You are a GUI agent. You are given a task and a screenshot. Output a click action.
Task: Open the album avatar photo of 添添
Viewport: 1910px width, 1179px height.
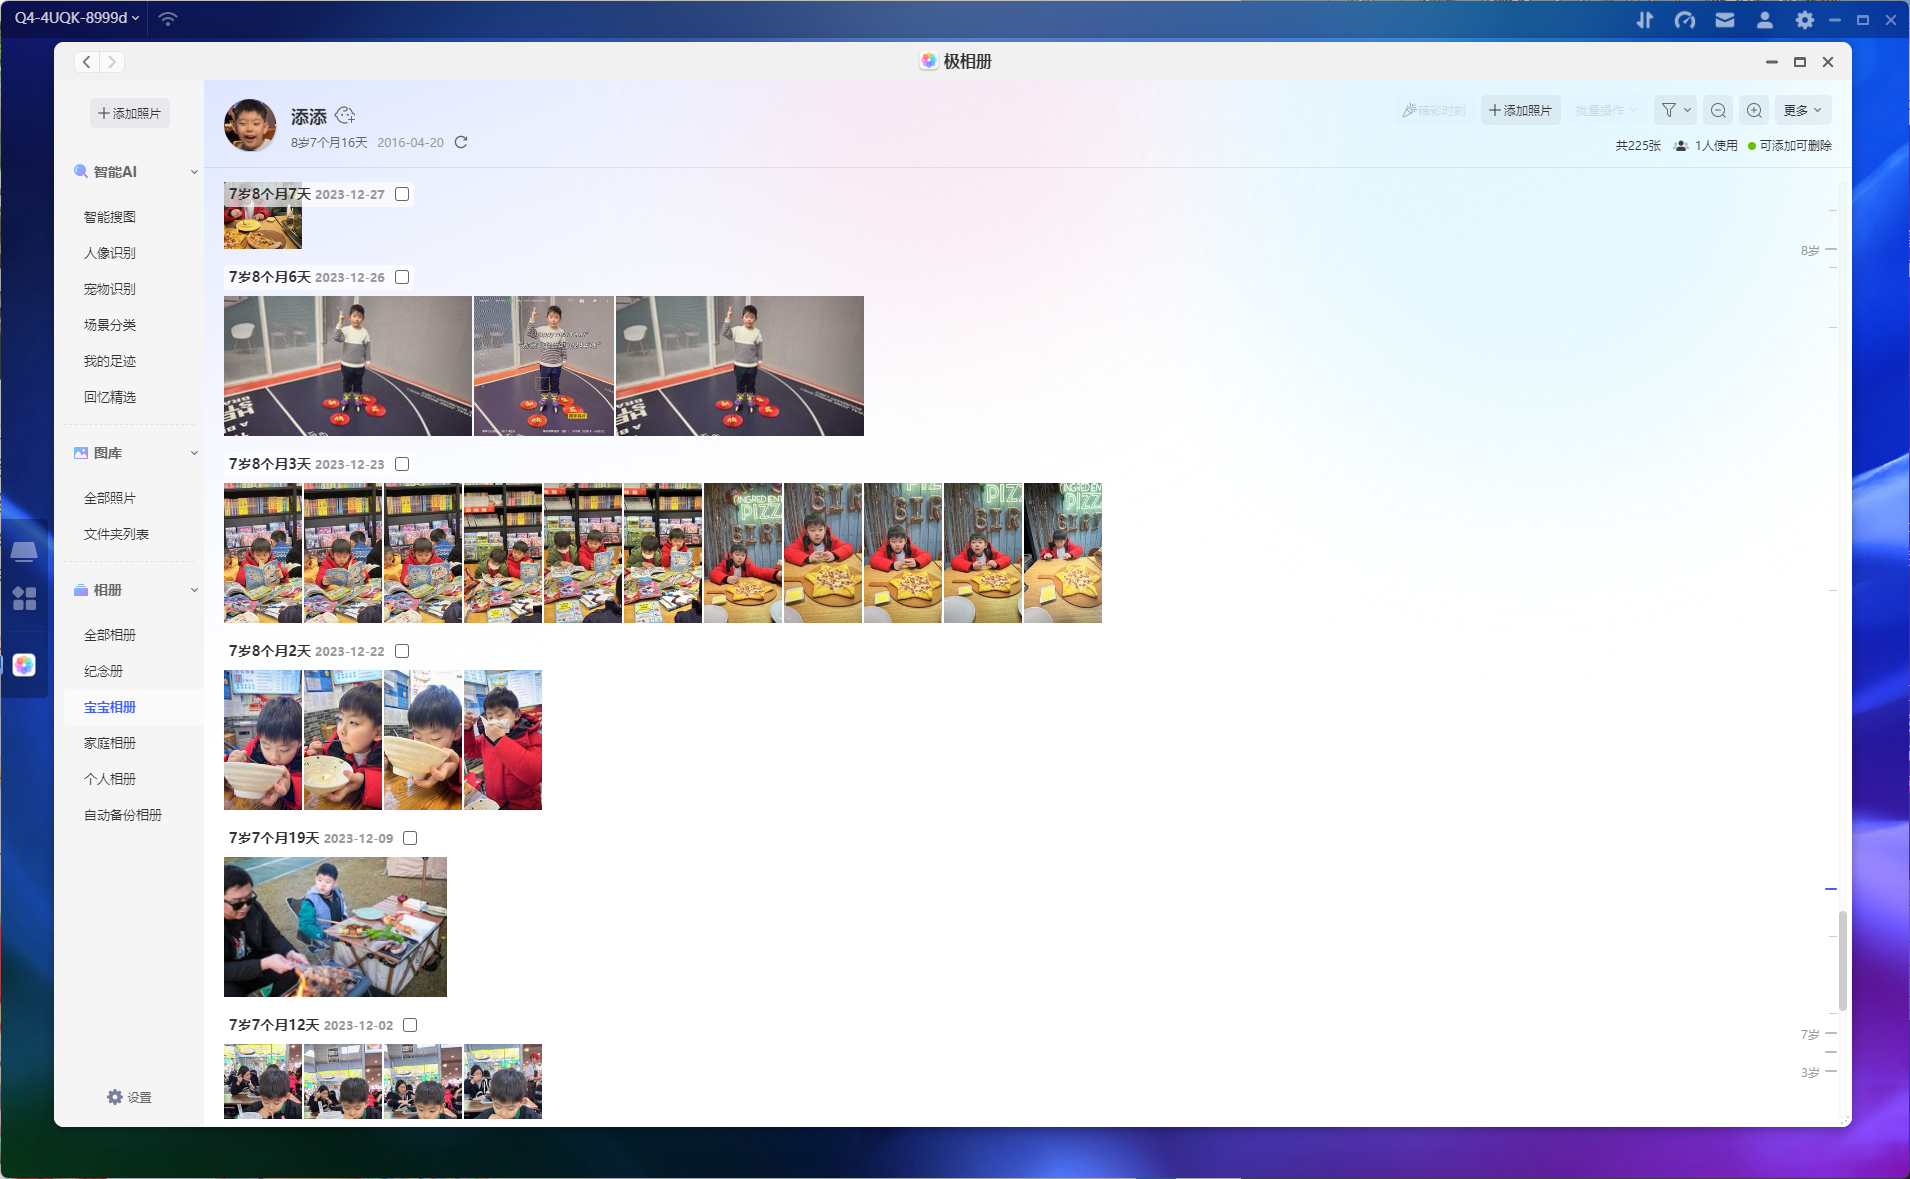(250, 125)
